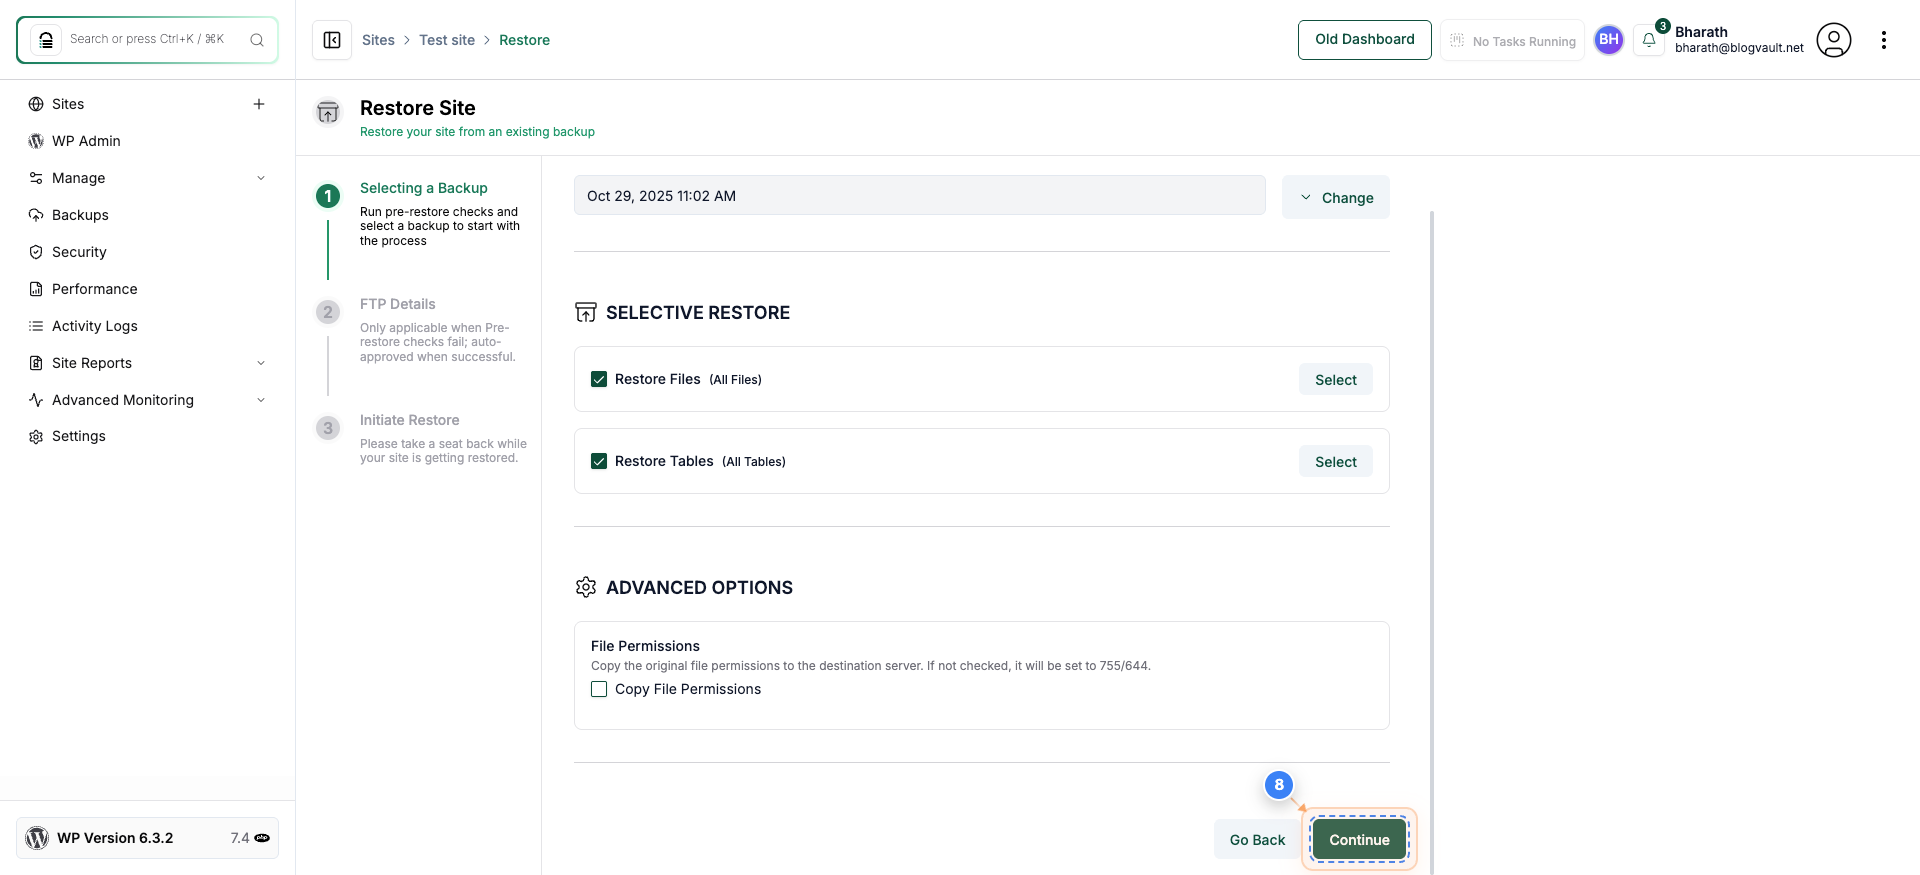Uncheck the Restore Tables checkbox
The image size is (1920, 875).
point(599,461)
